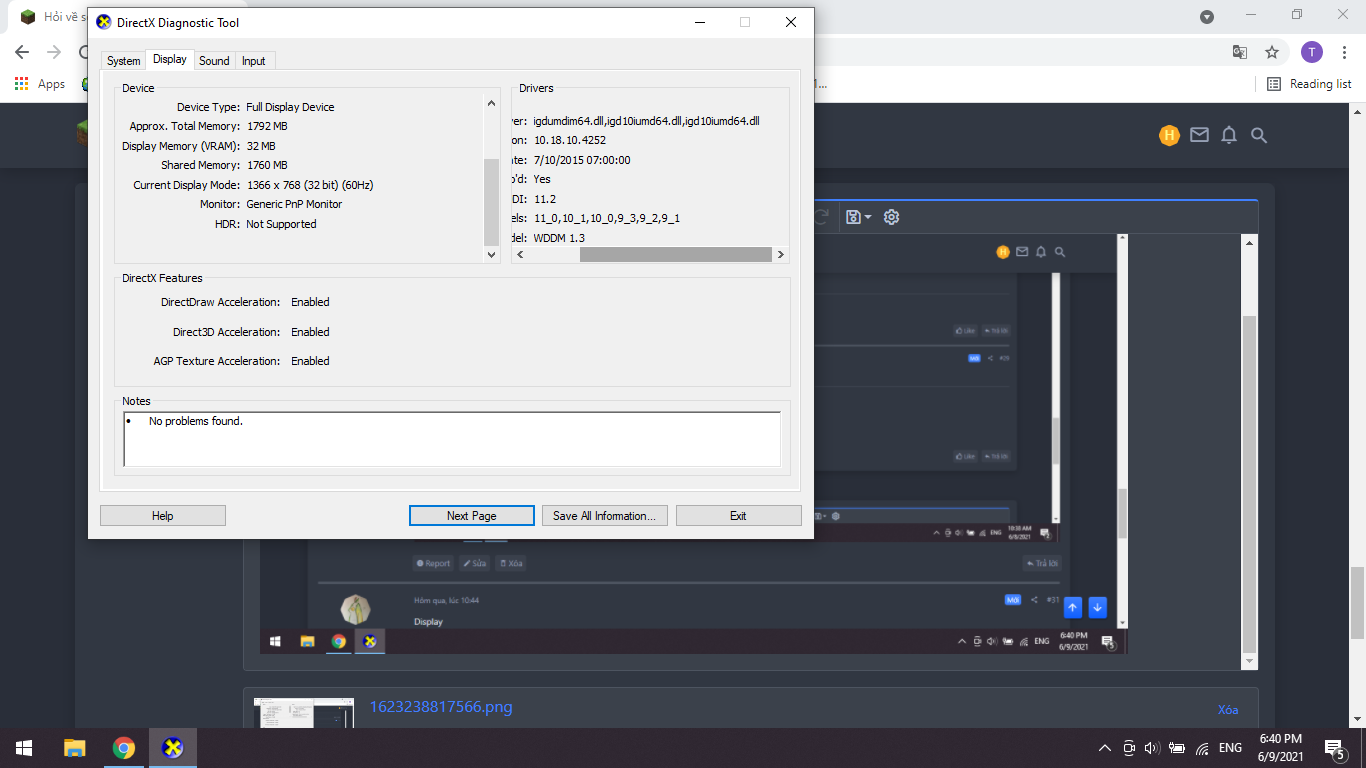Image resolution: width=1366 pixels, height=768 pixels.
Task: Bookmark this page with the star icon
Action: point(1272,52)
